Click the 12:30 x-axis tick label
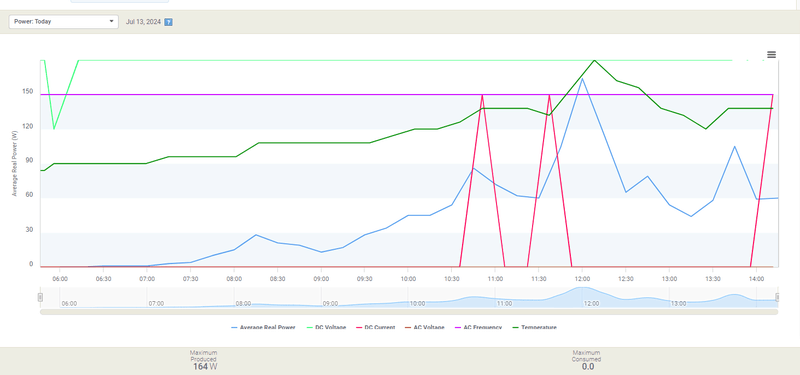The width and height of the screenshot is (800, 375). point(626,279)
